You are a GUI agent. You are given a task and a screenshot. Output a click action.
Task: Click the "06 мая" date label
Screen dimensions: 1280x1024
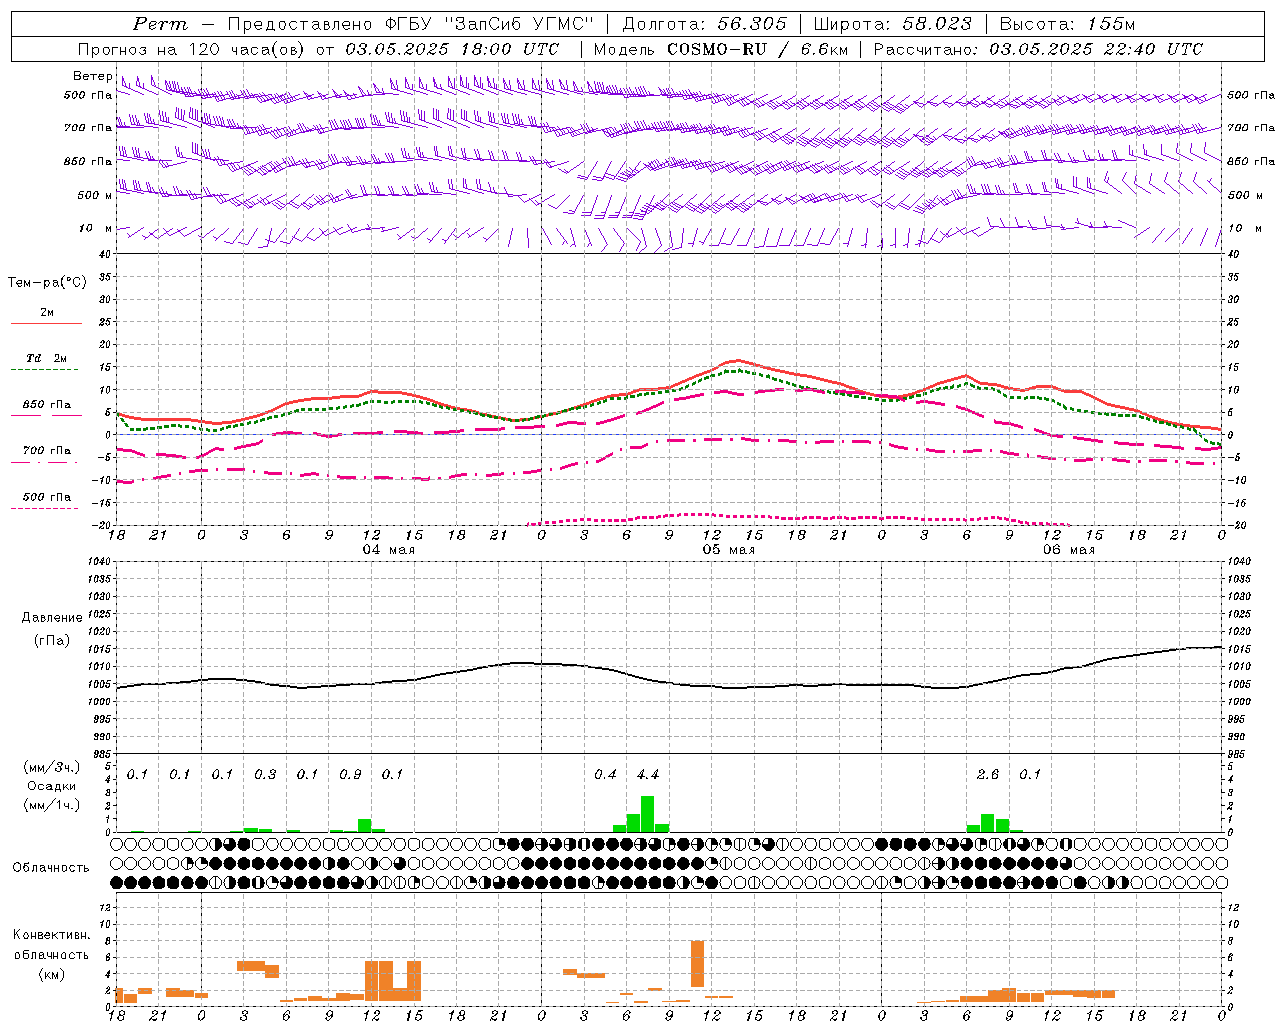(x=1069, y=550)
